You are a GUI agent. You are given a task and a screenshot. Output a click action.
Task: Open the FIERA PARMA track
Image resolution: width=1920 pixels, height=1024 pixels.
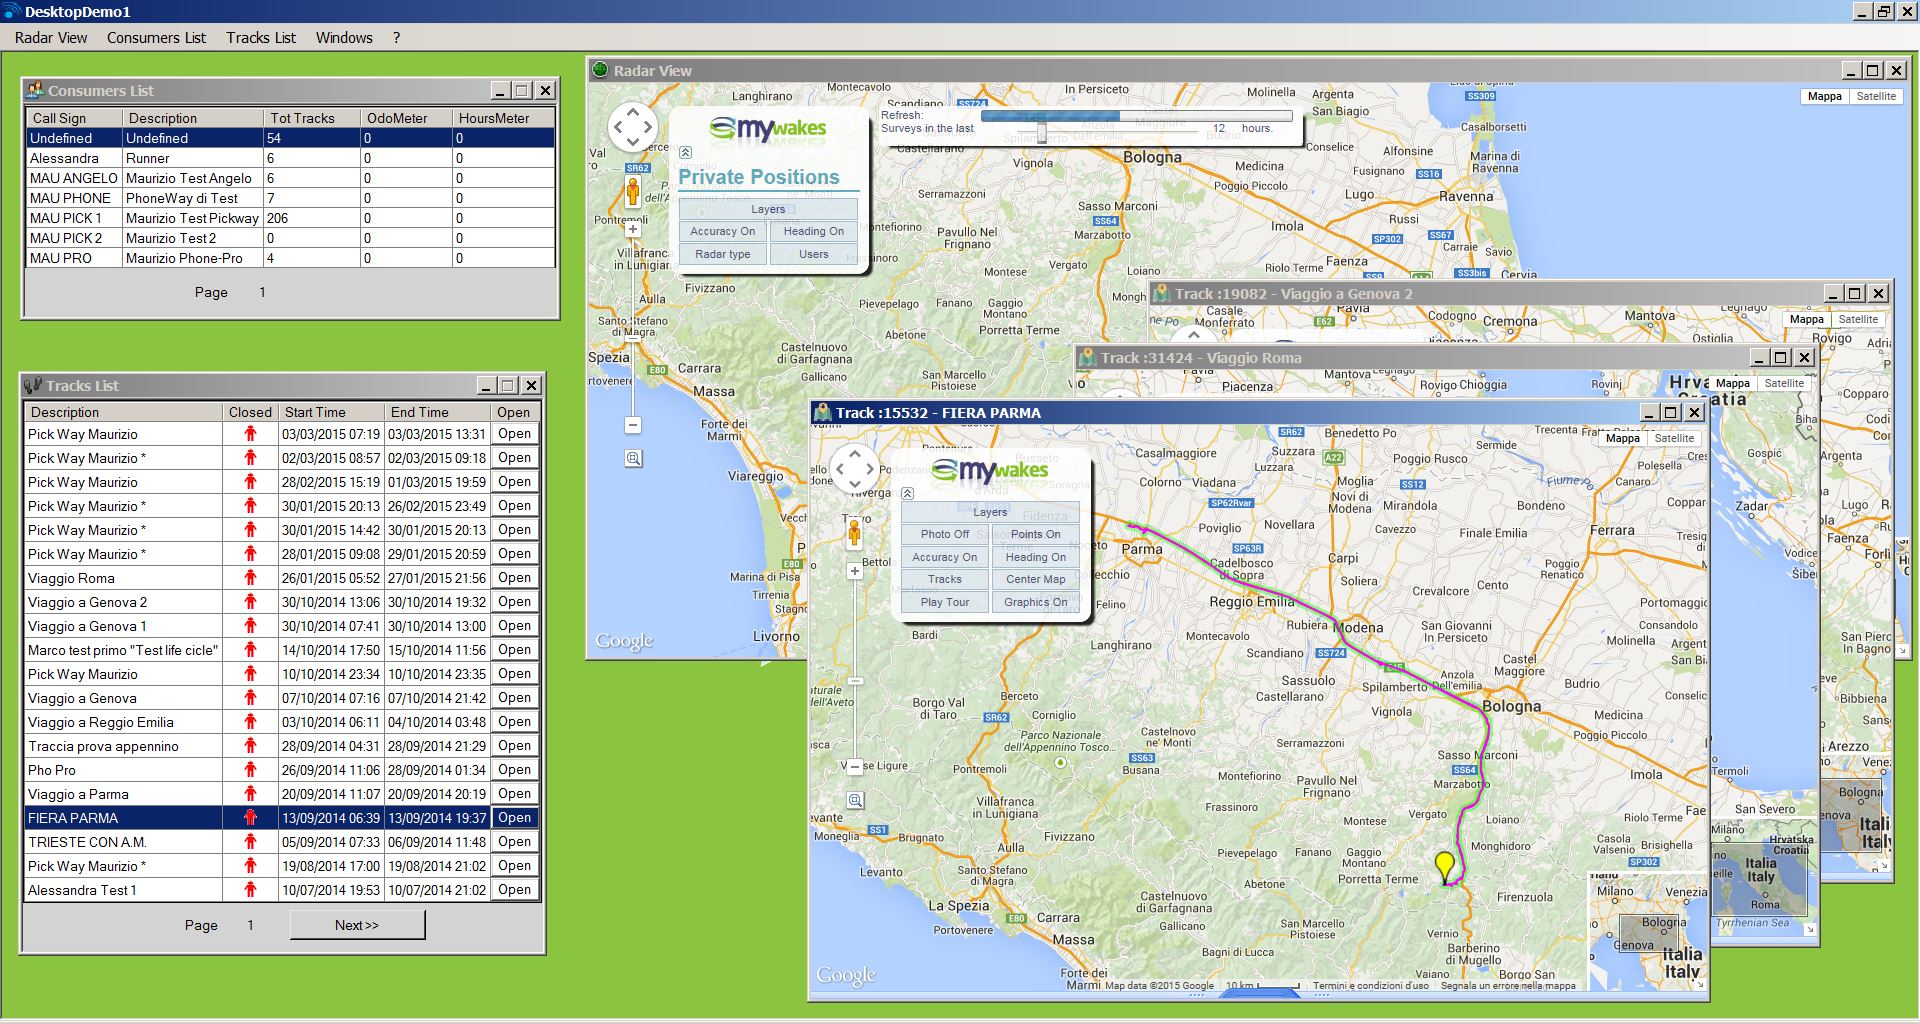coord(515,817)
